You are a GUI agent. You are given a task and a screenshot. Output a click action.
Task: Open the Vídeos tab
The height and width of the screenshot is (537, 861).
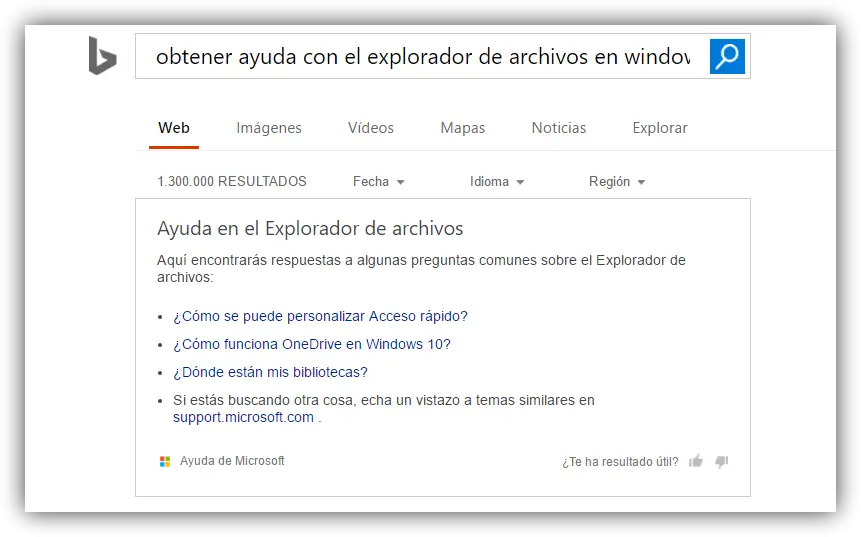point(371,128)
